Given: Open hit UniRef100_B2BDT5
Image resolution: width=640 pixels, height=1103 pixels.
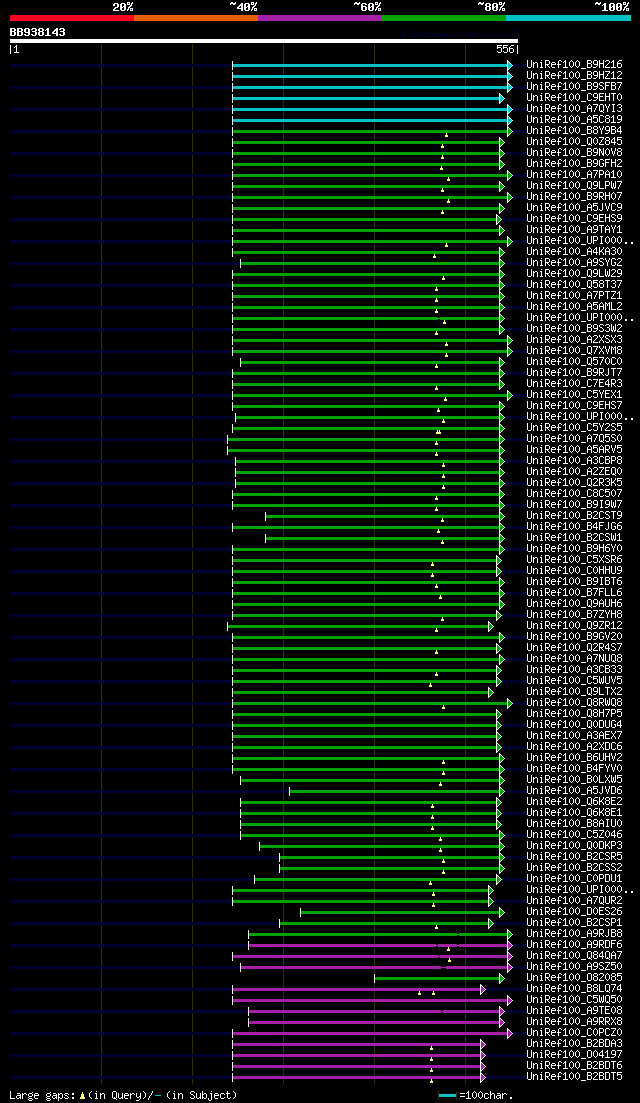Looking at the screenshot, I should click(574, 1076).
